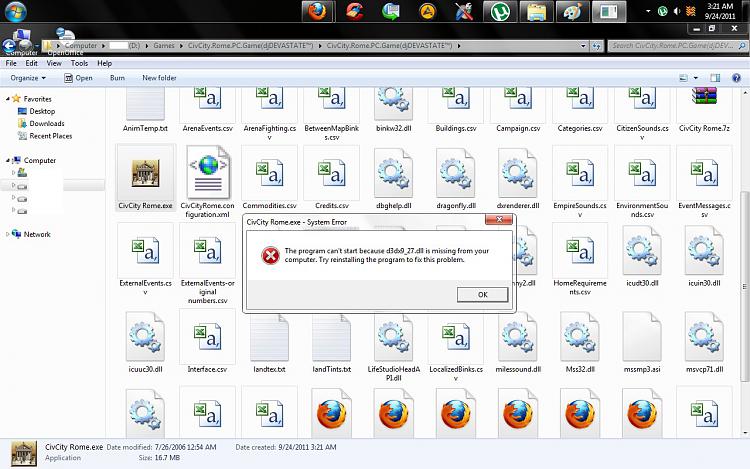Select Network in navigation pane
The image size is (750, 469).
(x=32, y=234)
